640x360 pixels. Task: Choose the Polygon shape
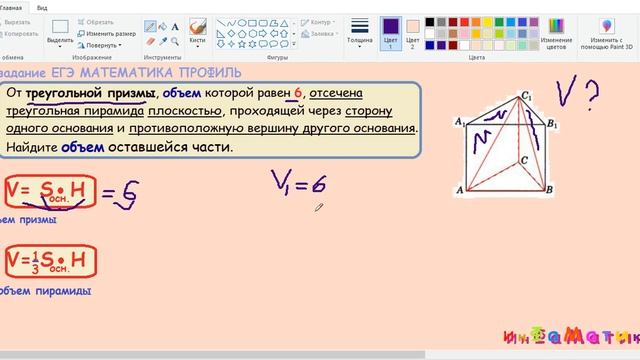(x=274, y=23)
